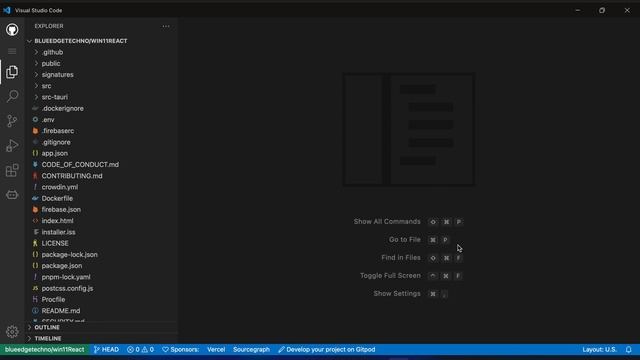Open the Extensions icon
Viewport: 640px width, 360px height.
pyautogui.click(x=12, y=170)
